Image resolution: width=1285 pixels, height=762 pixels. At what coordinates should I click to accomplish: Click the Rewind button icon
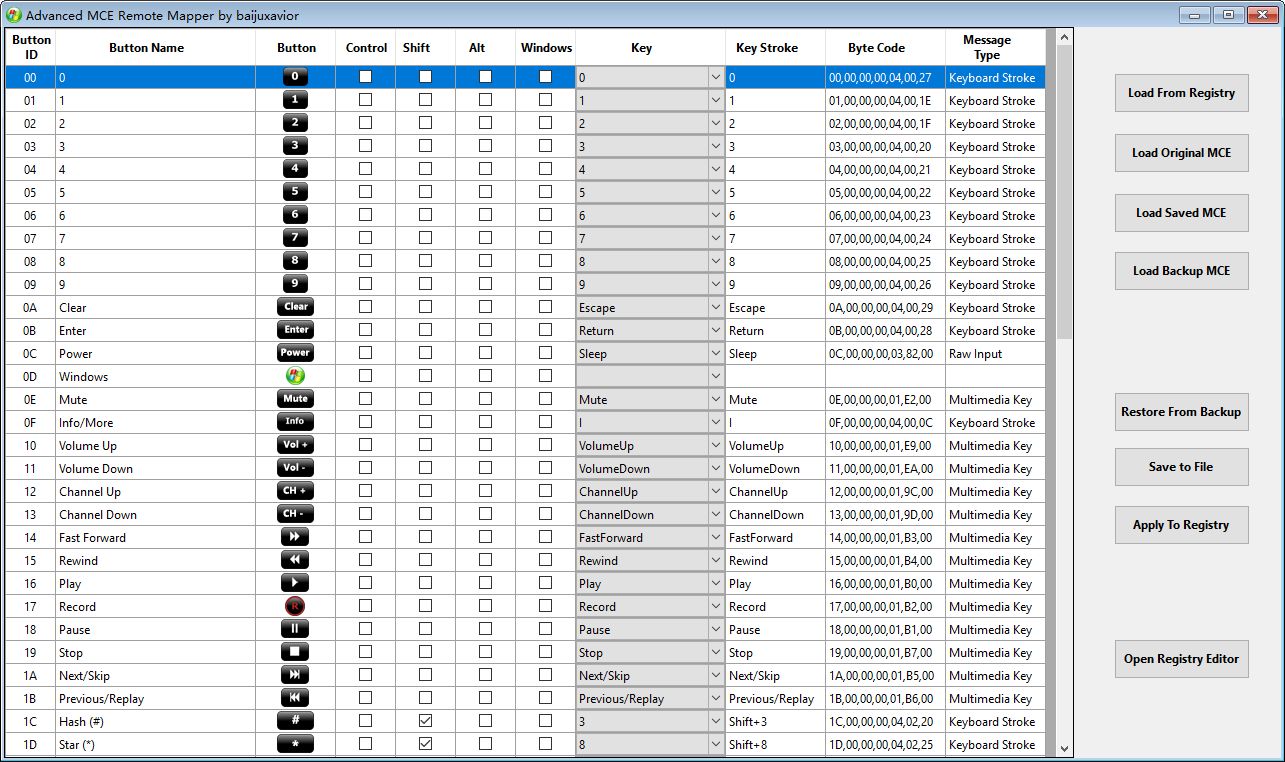pyautogui.click(x=295, y=560)
